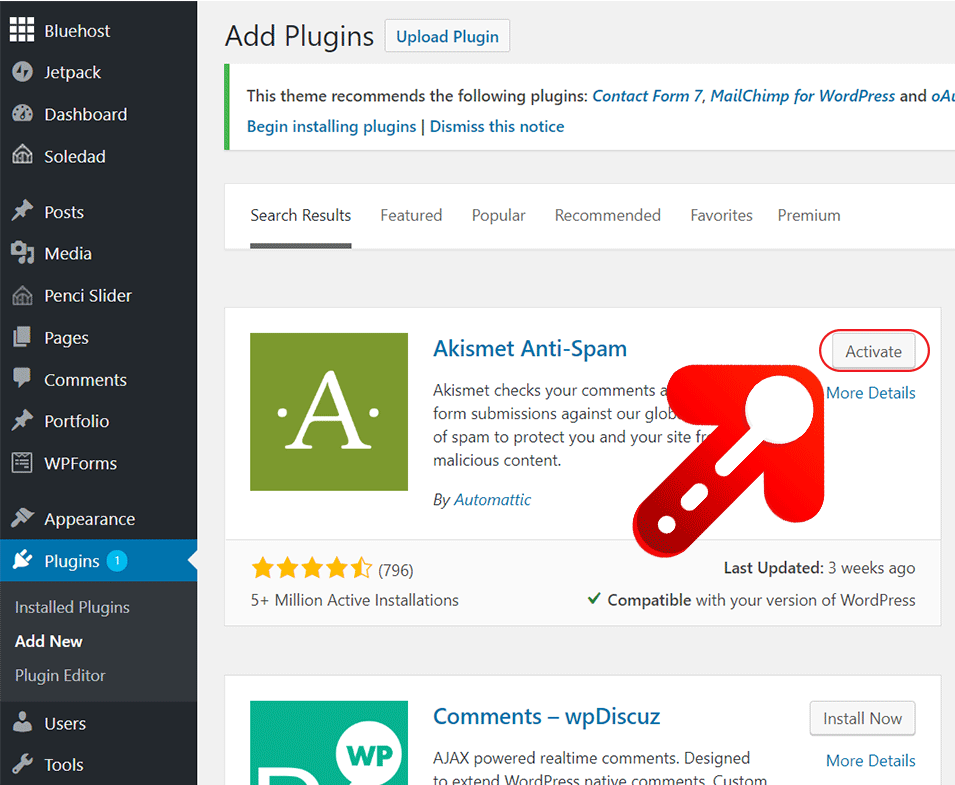Click the Add Plugins page heading

299,37
